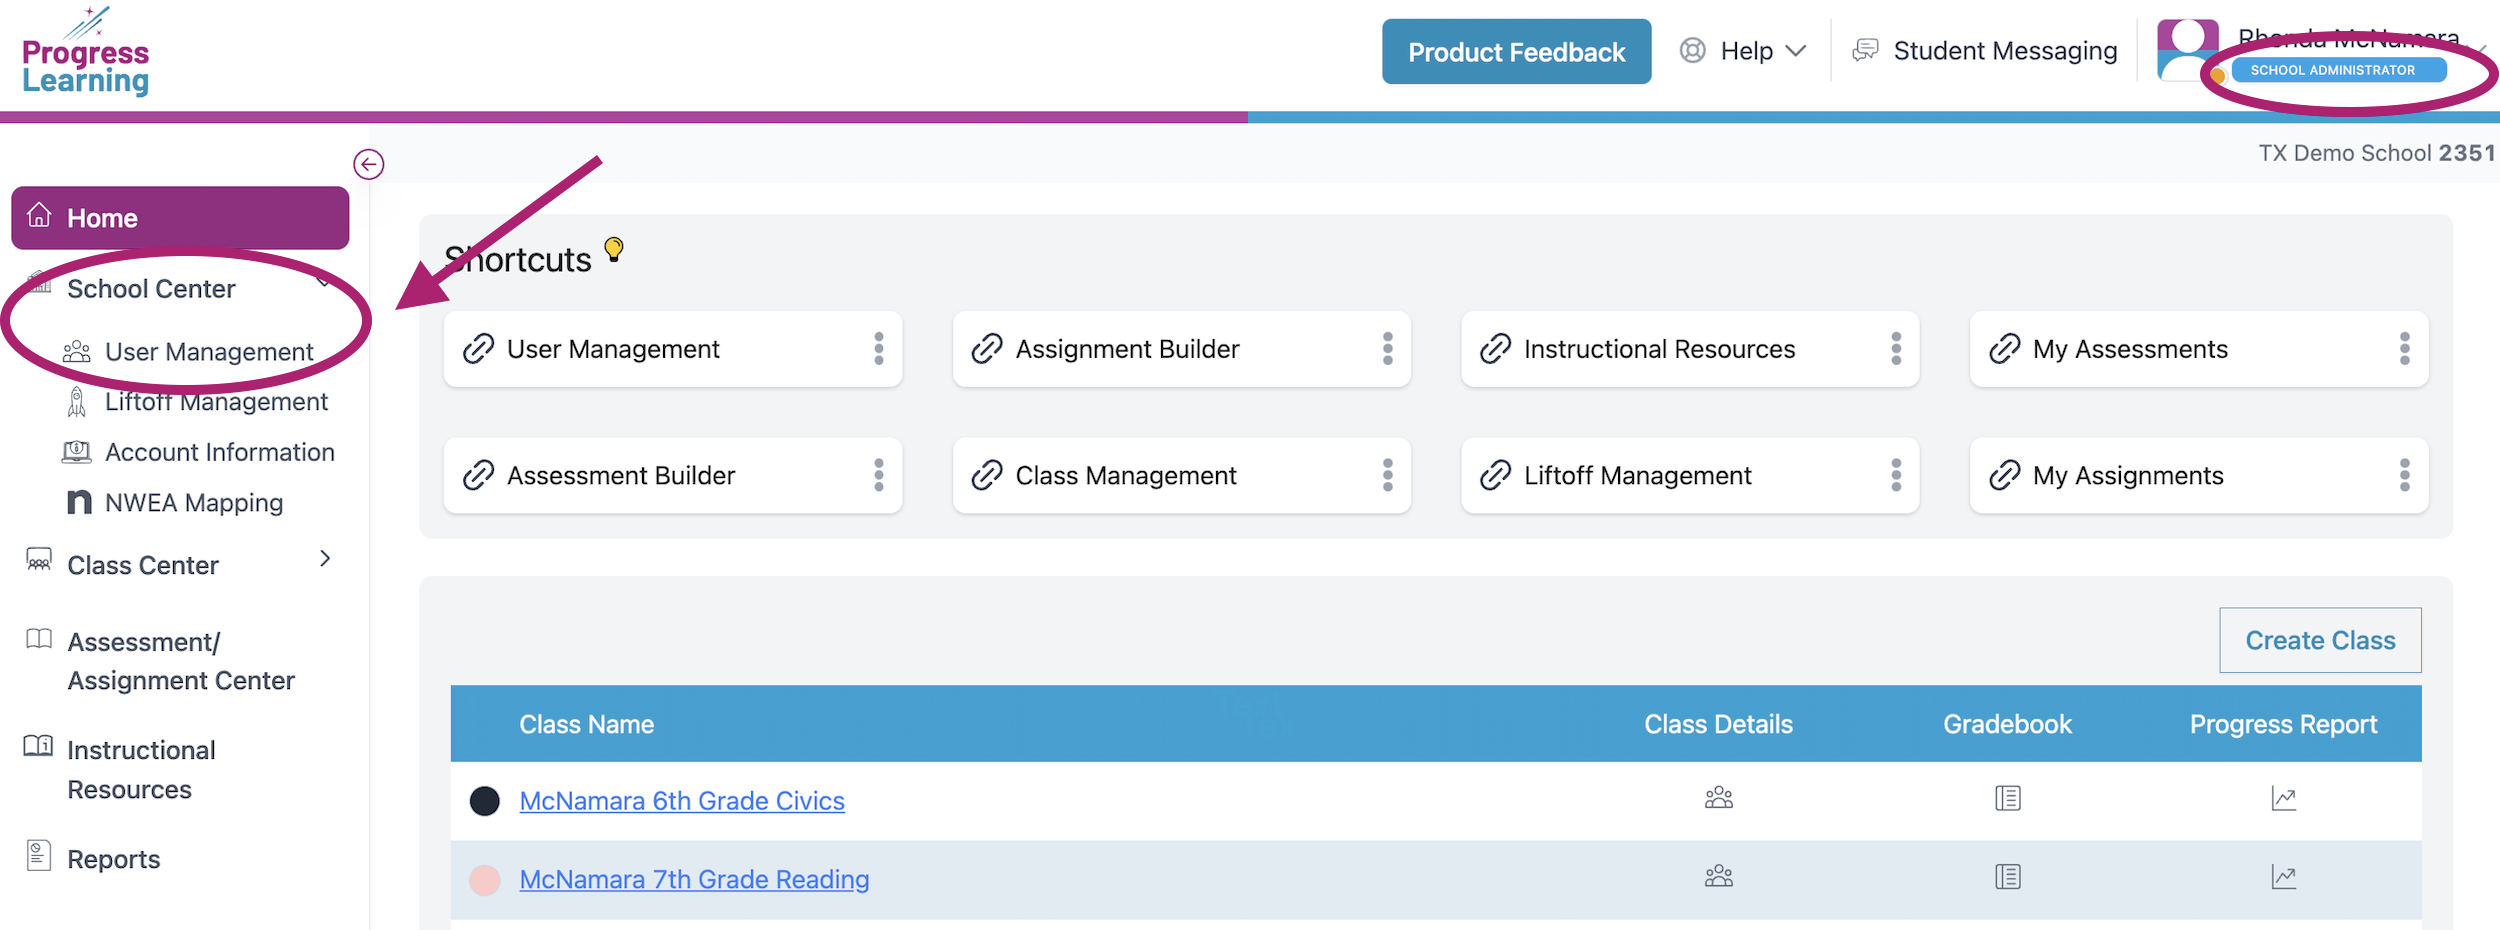Screen dimensions: 2500x930
Task: Click the Reports document icon in sidebar
Action: click(x=38, y=855)
